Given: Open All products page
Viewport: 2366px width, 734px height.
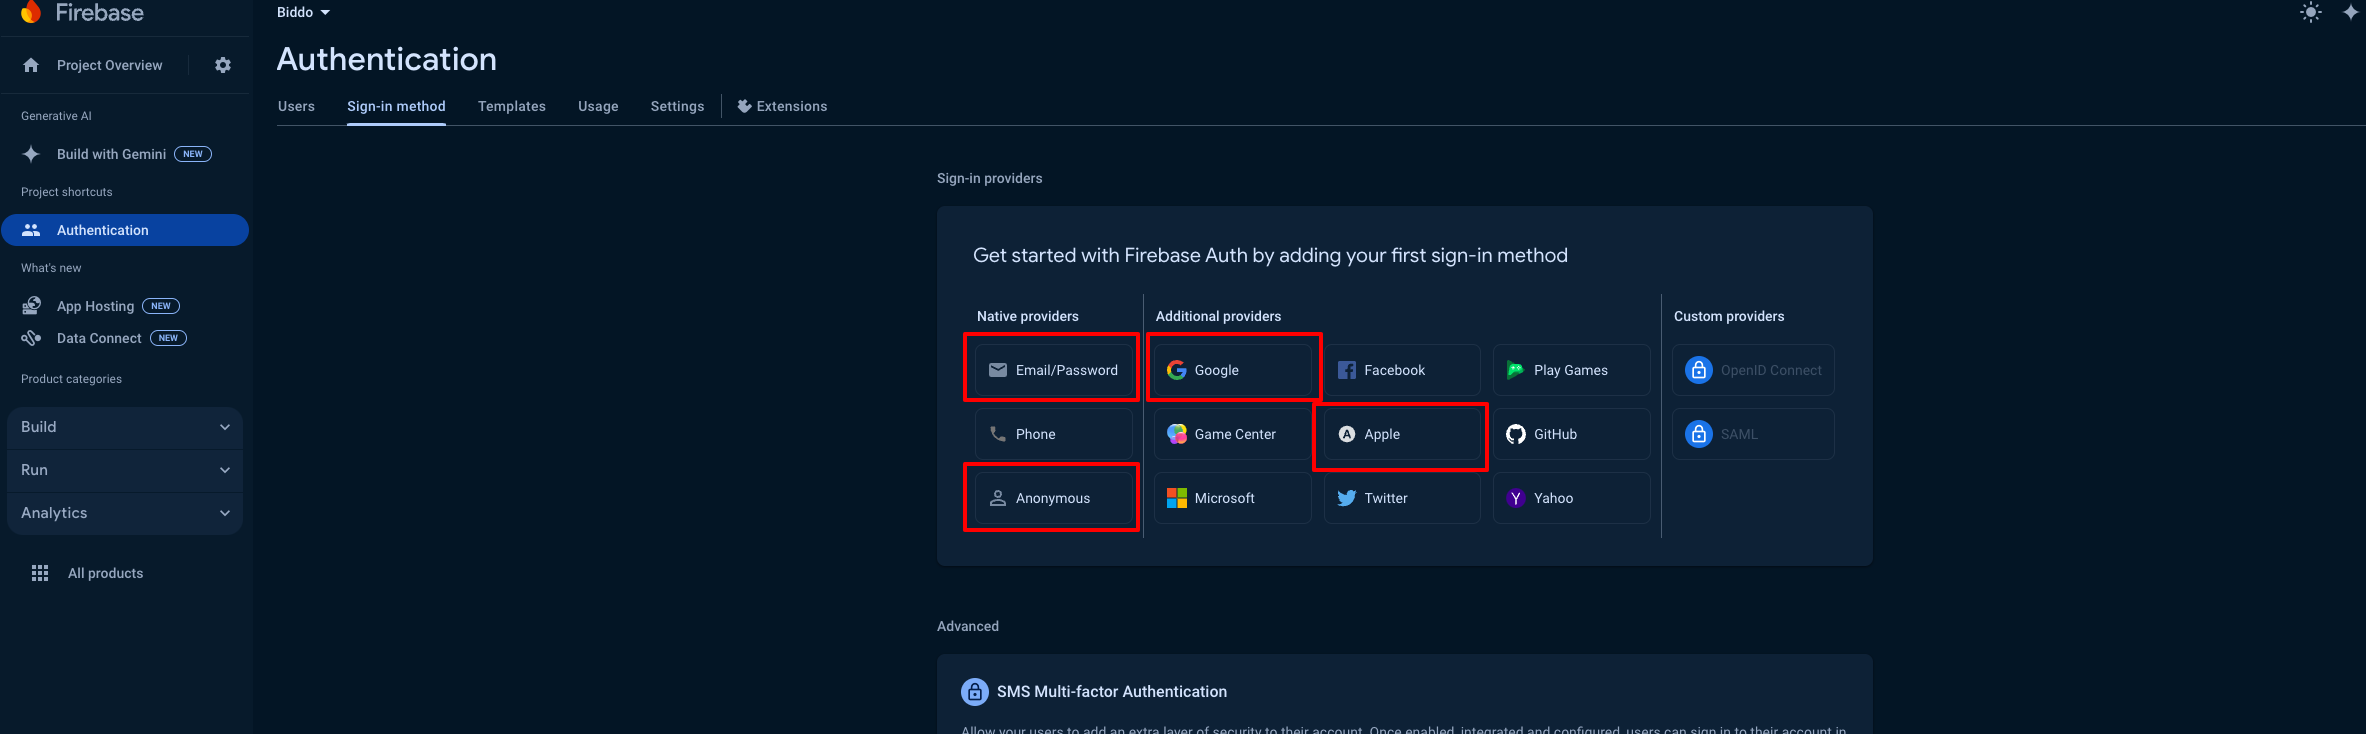Looking at the screenshot, I should point(105,573).
